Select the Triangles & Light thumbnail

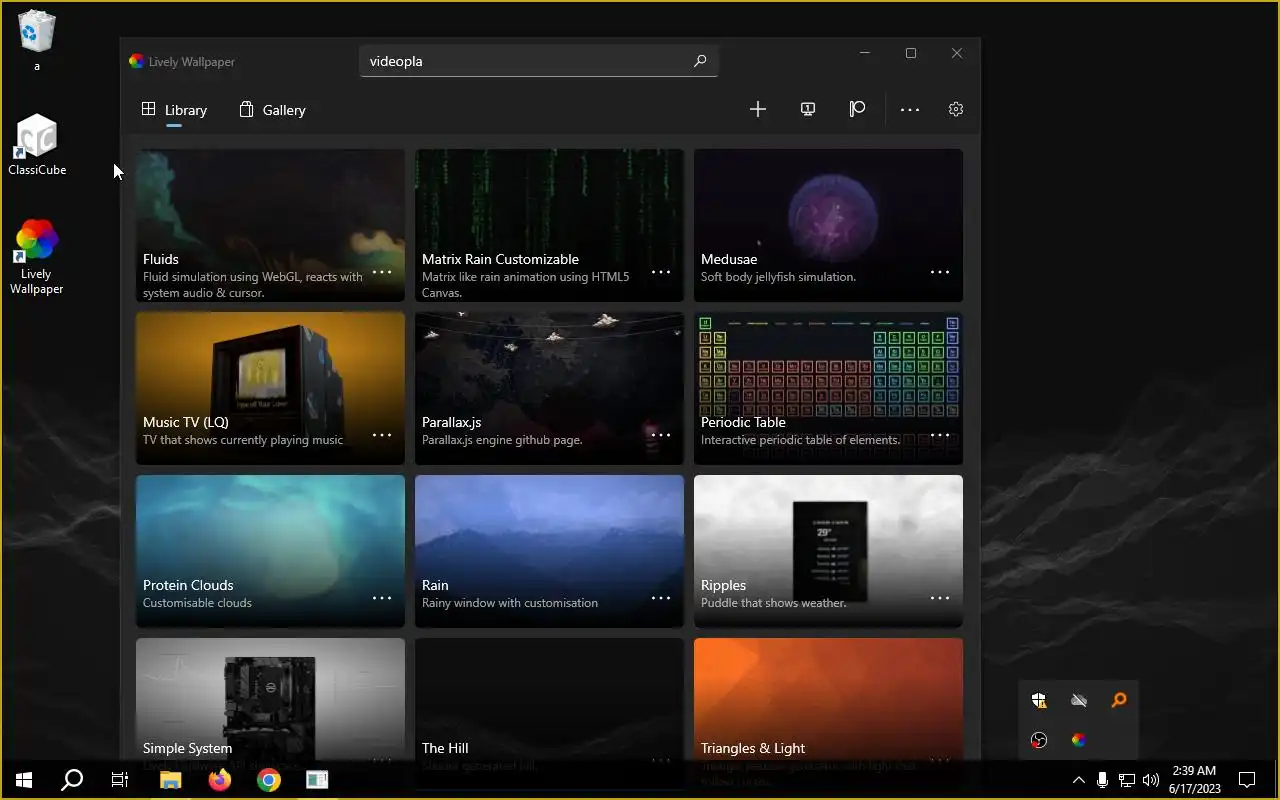pyautogui.click(x=828, y=700)
